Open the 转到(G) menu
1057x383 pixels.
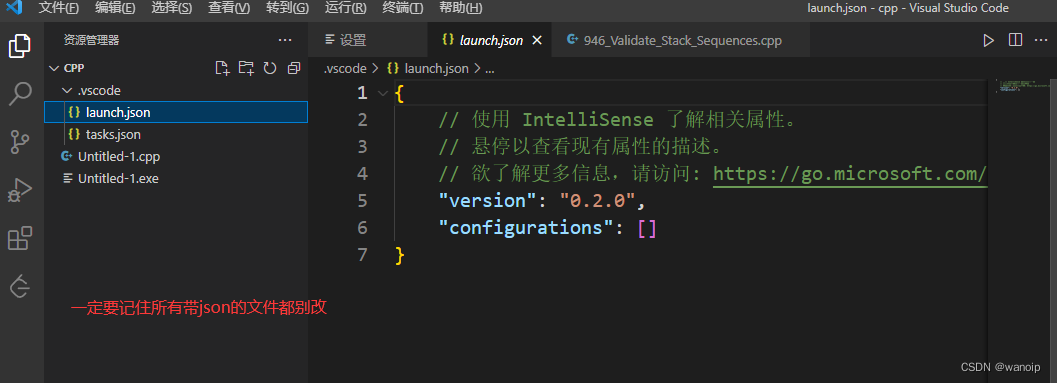point(287,8)
